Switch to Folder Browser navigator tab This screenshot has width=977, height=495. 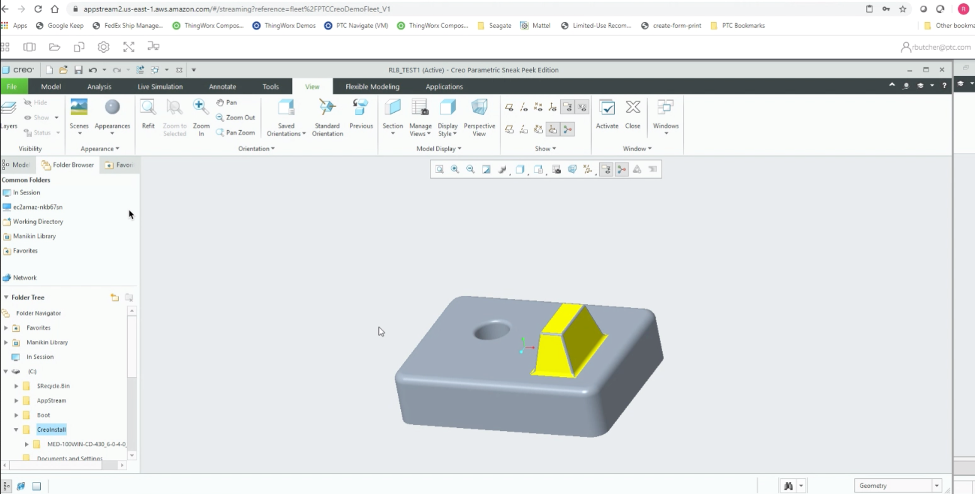pyautogui.click(x=67, y=165)
